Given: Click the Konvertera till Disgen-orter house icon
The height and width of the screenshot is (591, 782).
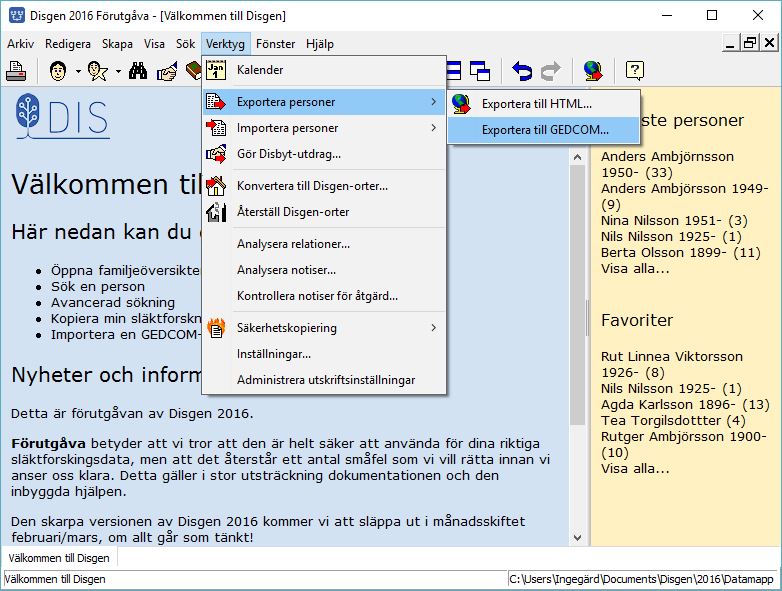Looking at the screenshot, I should click(x=216, y=186).
